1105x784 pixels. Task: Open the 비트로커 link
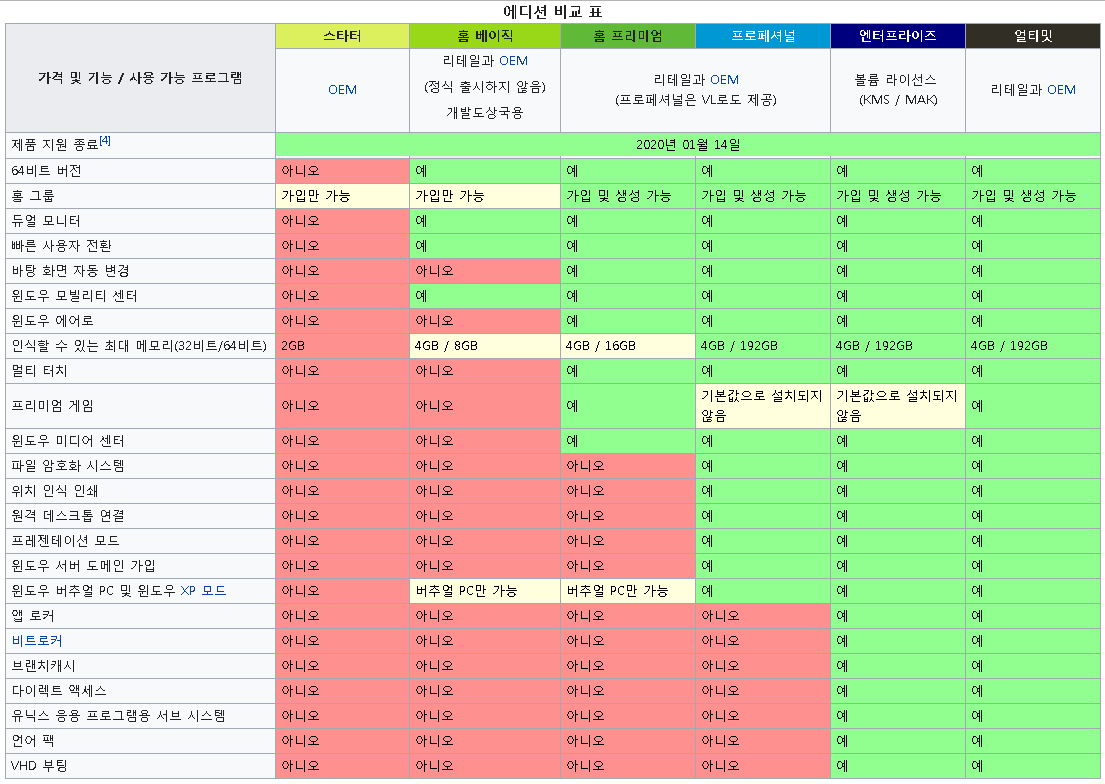point(37,641)
